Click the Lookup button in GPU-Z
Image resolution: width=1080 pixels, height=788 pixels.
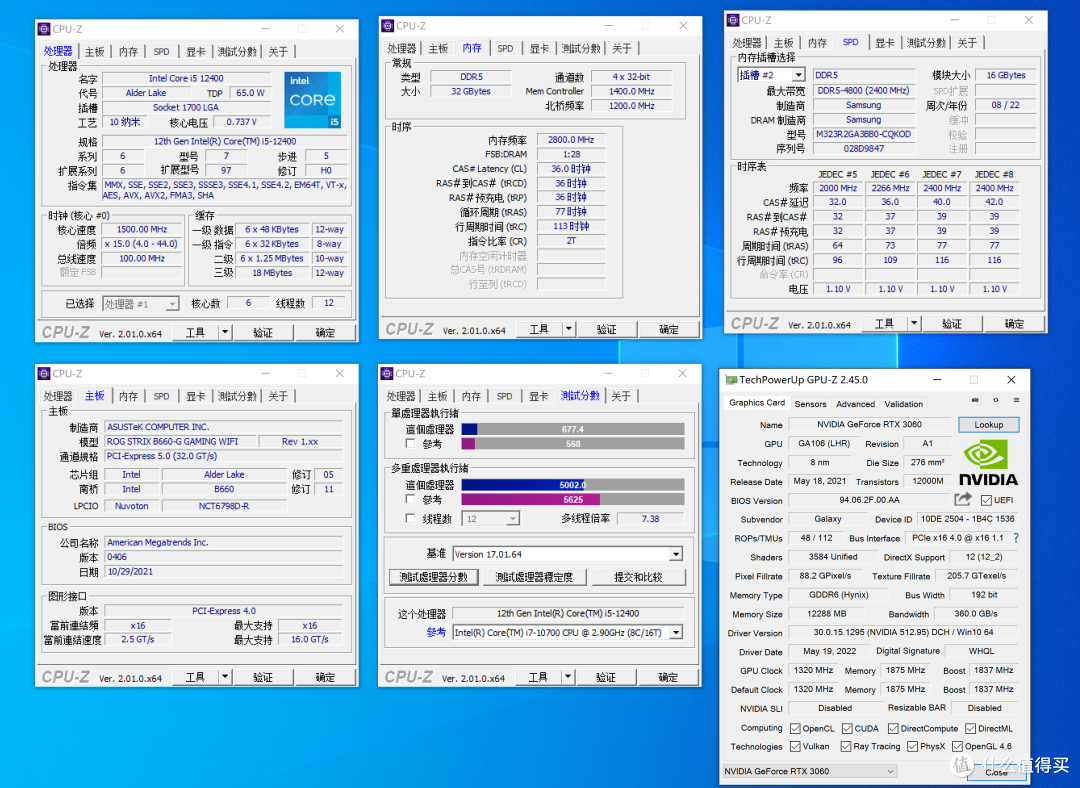988,425
